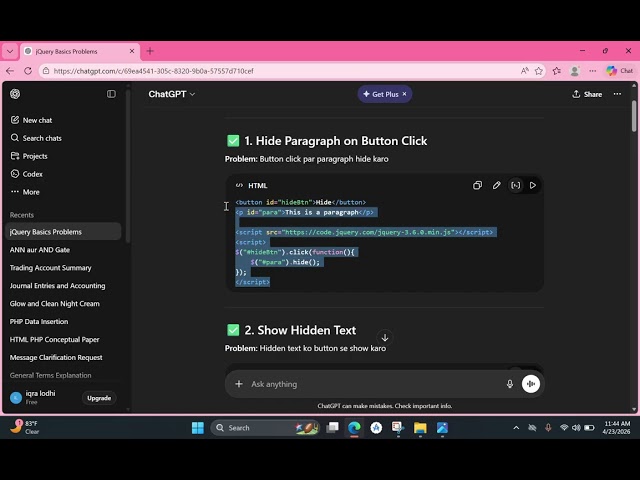Open Edge Settings and more menu
Screen dimensions: 640x480
[593, 71]
